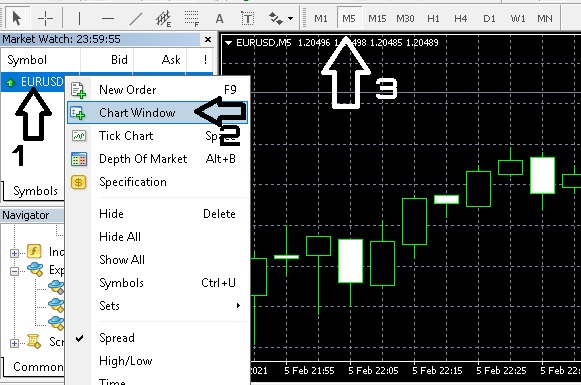Select the cursor arrow tool
Image resolution: width=581 pixels, height=385 pixels.
click(17, 18)
